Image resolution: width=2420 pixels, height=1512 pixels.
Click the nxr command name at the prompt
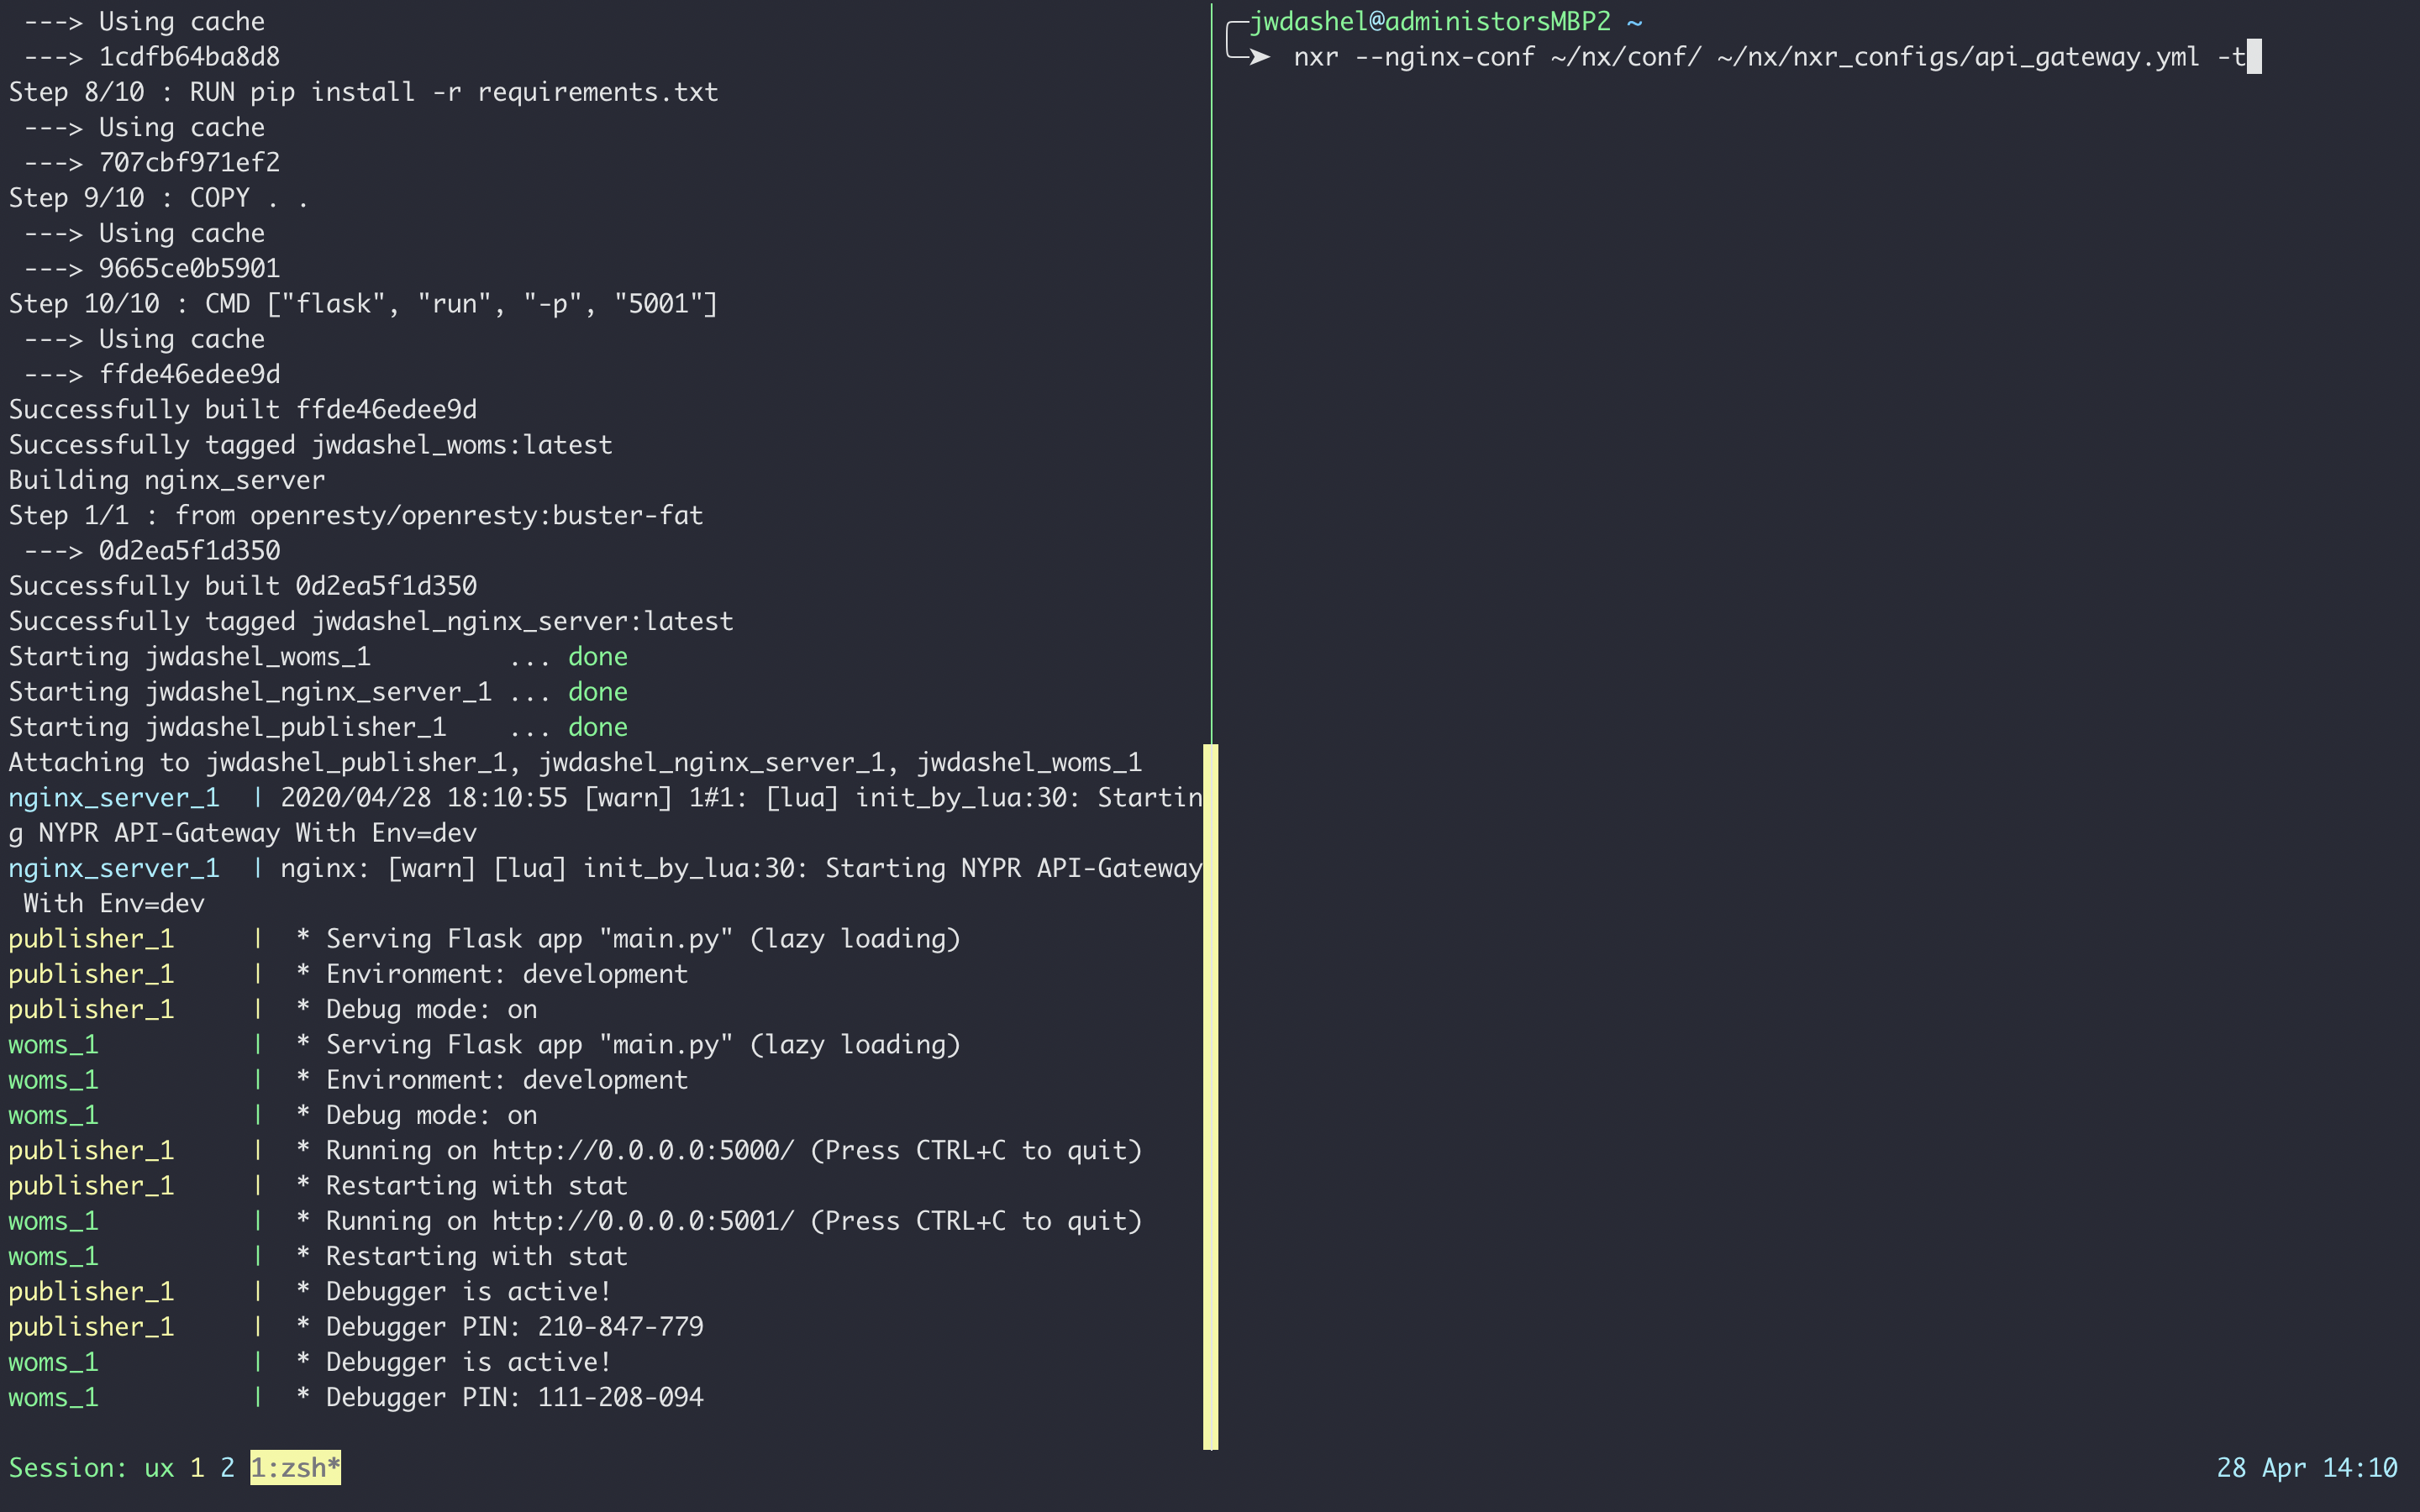point(1315,57)
